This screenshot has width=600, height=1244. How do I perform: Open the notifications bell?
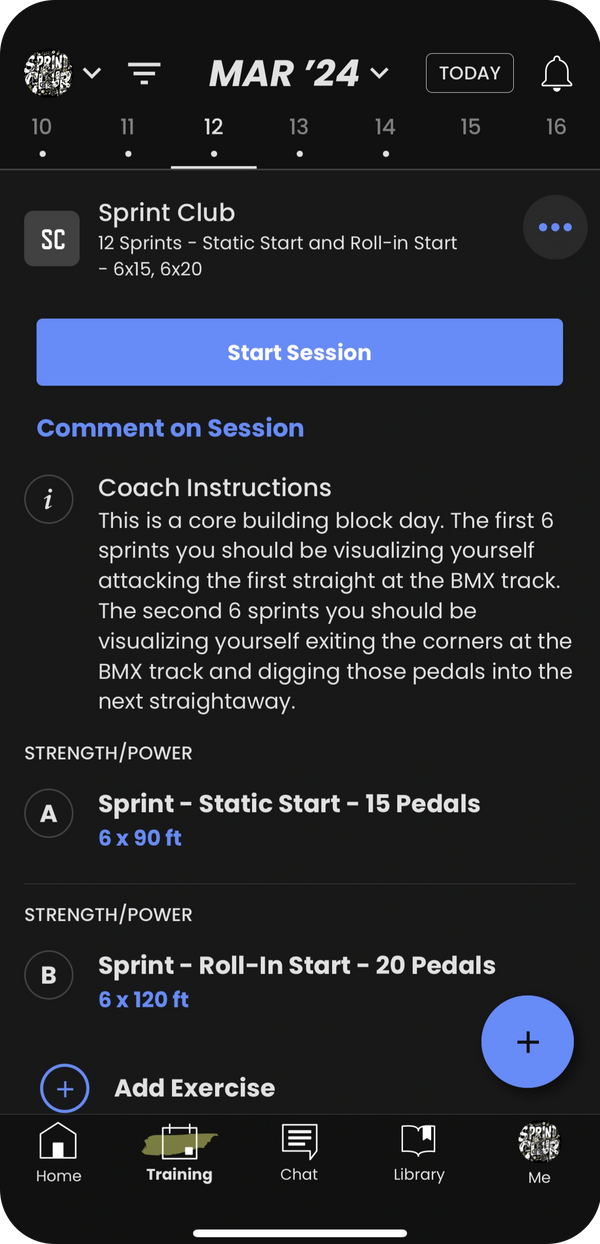pyautogui.click(x=557, y=73)
